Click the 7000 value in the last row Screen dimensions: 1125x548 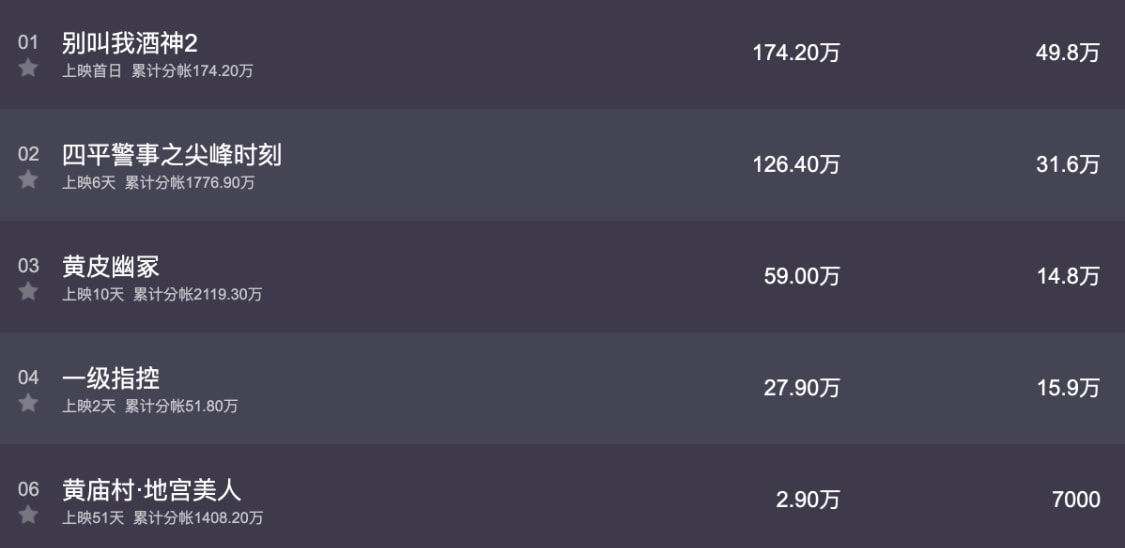(1076, 499)
